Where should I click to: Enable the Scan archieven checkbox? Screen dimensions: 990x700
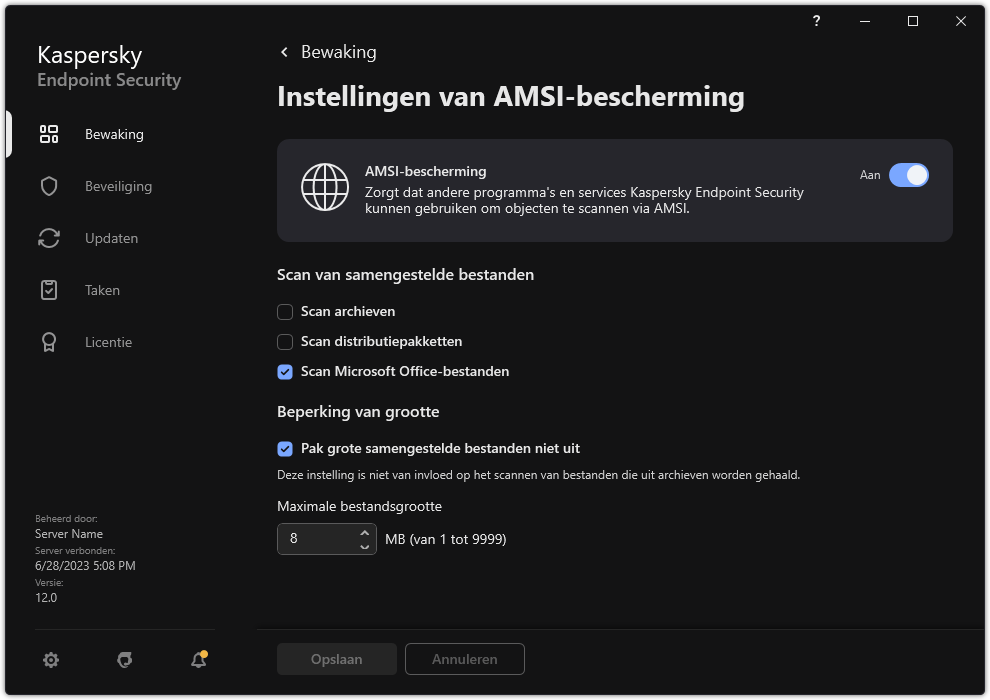click(x=285, y=311)
